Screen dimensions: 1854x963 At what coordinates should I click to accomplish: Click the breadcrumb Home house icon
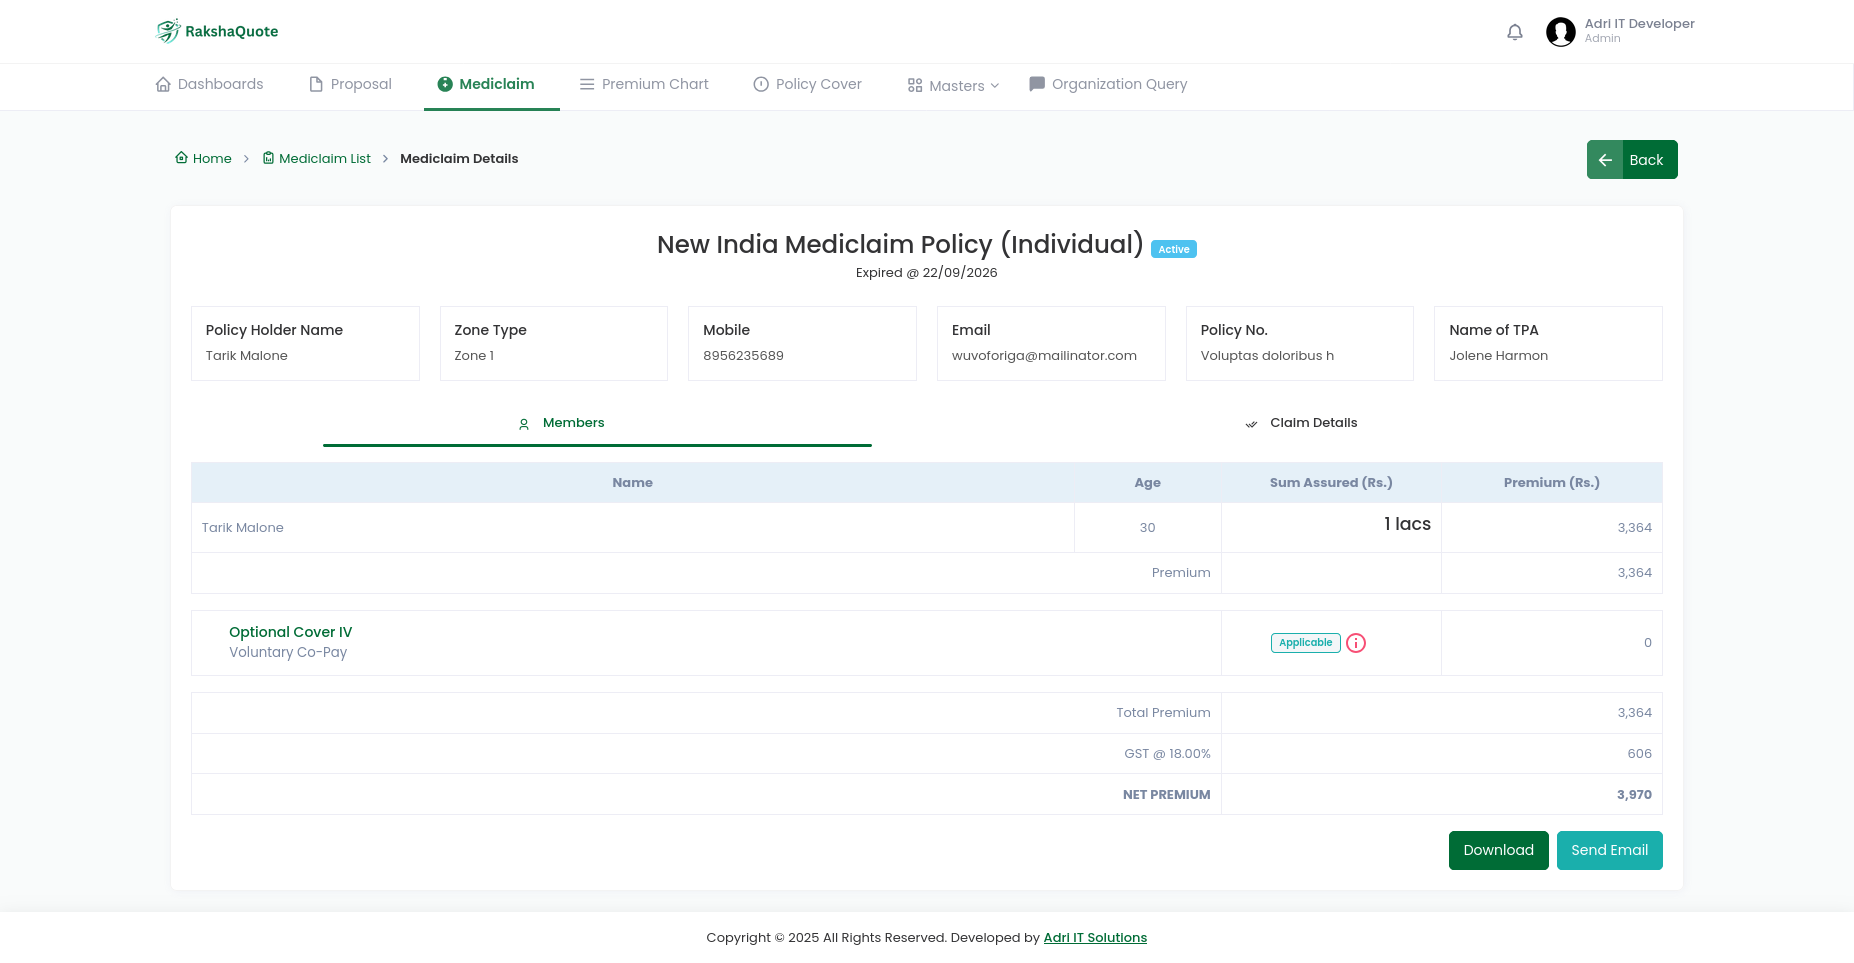click(181, 158)
